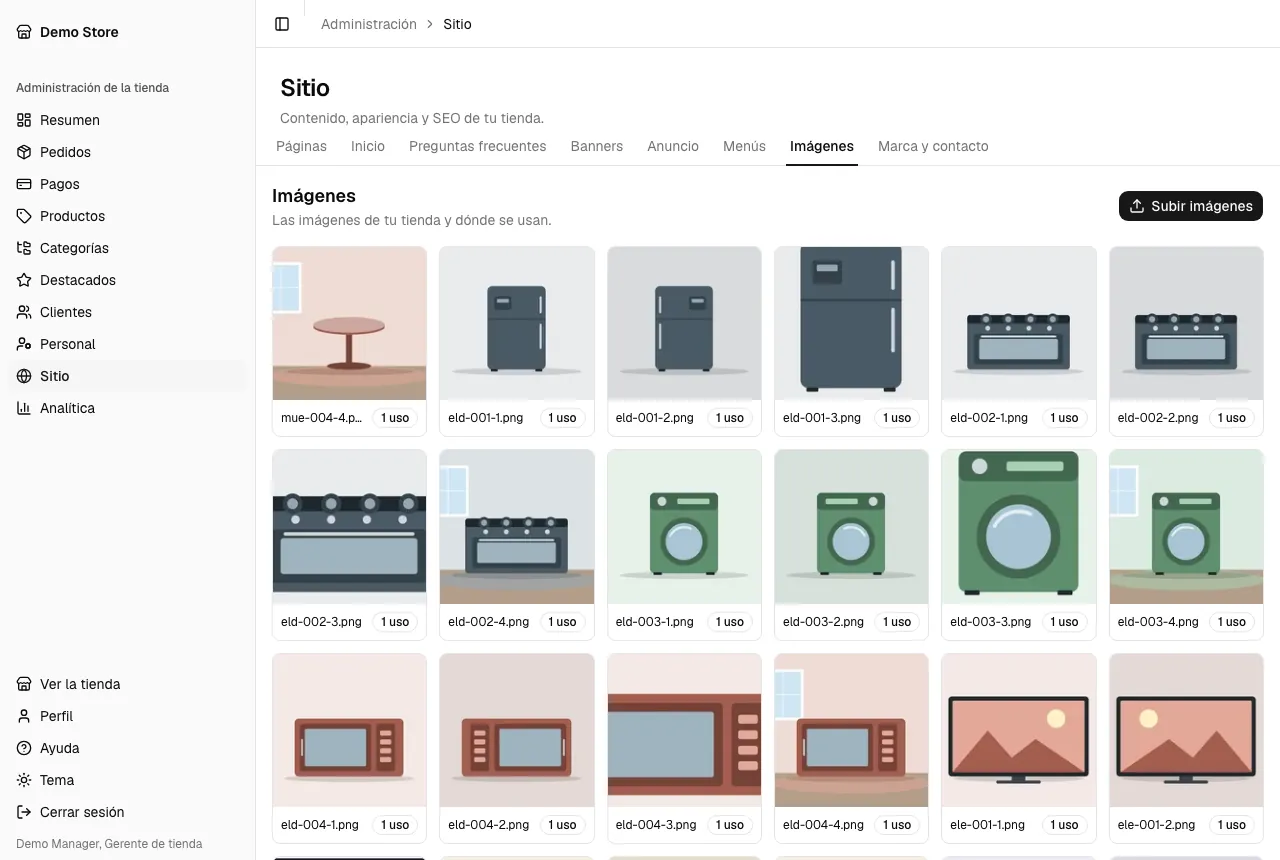Screen dimensions: 1280x860
Task: Select the mue-004-4 table image thumbnail
Action: coord(349,324)
